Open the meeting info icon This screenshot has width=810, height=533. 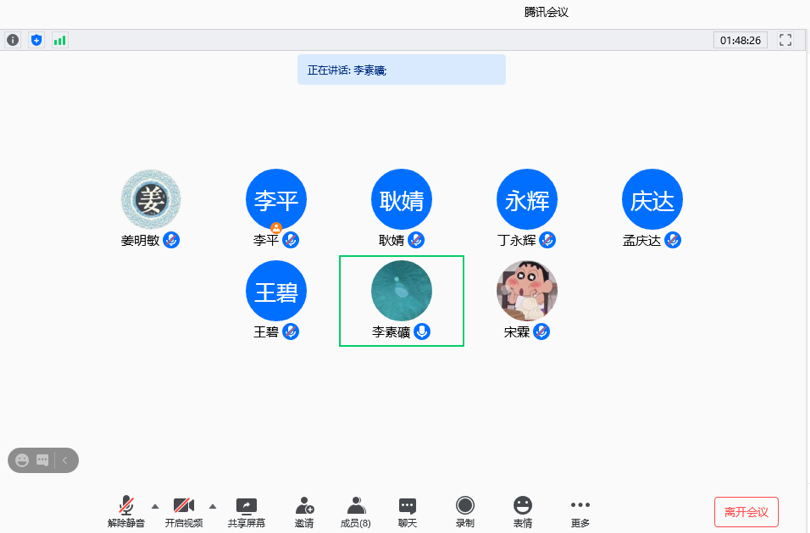coord(13,40)
